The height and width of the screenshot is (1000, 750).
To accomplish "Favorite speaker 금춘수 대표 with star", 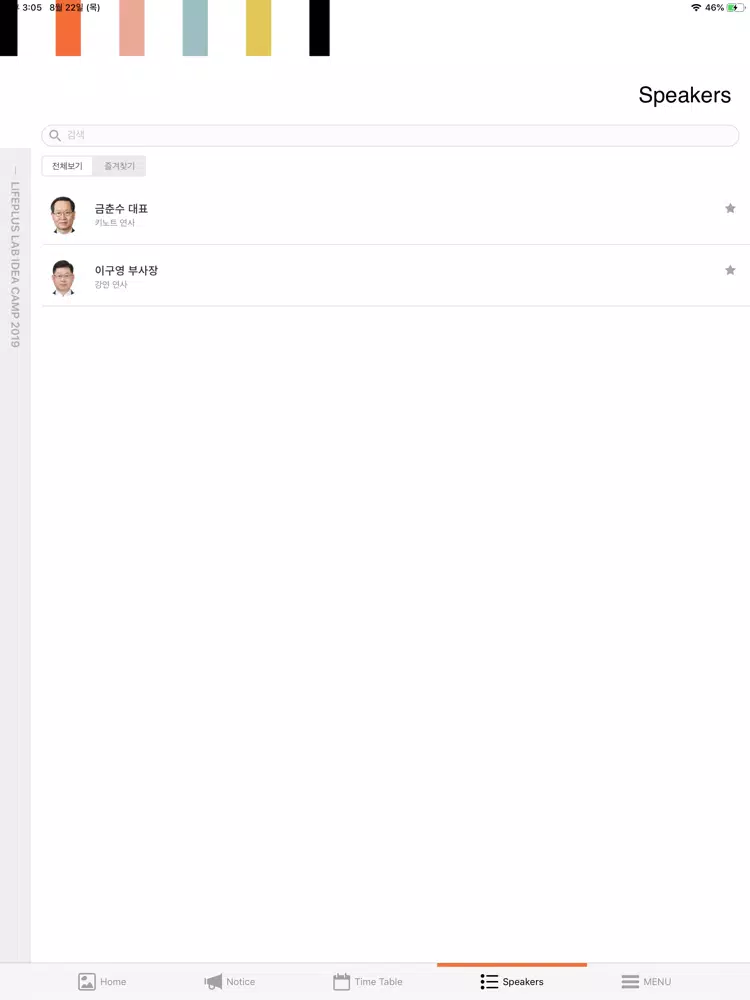I will 730,208.
